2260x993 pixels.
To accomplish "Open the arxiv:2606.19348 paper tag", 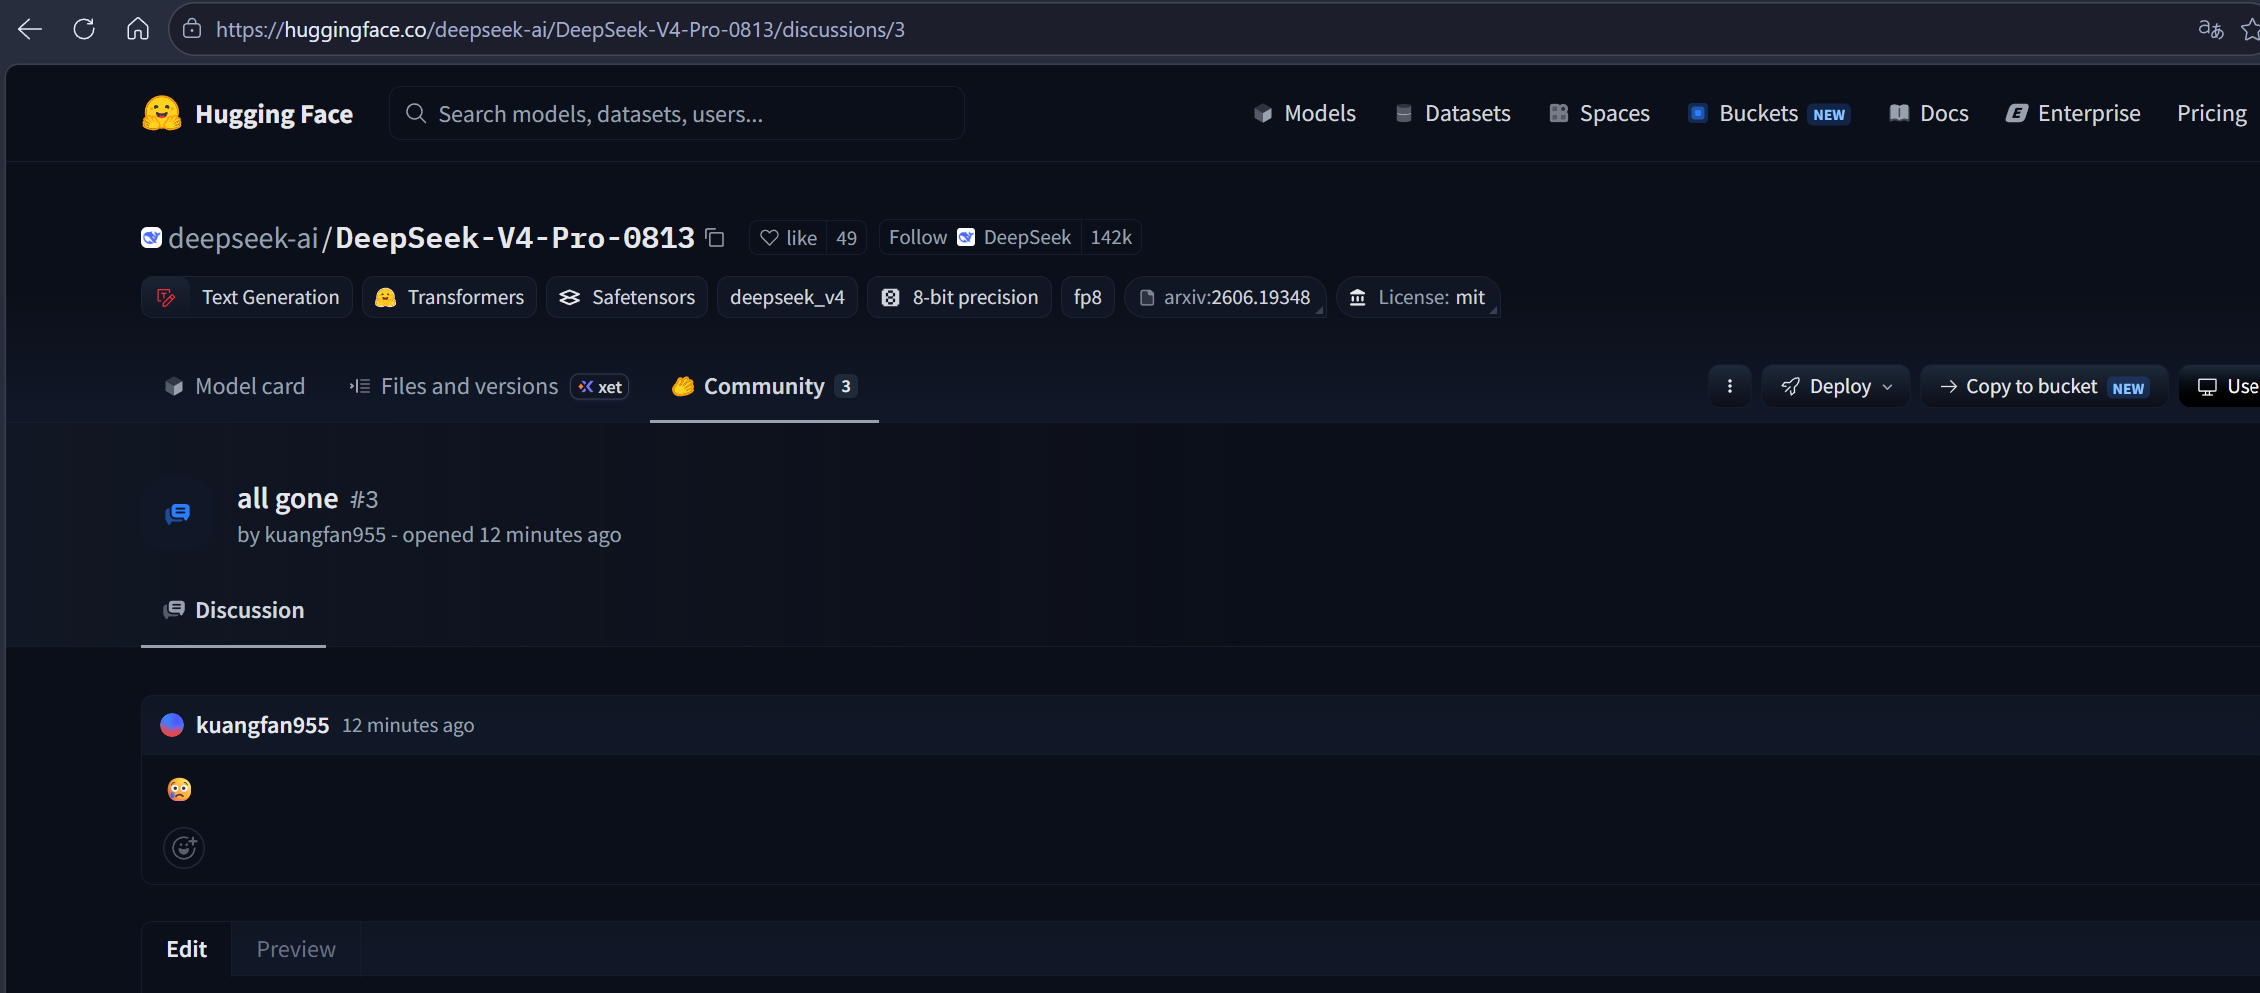I will click(1225, 297).
